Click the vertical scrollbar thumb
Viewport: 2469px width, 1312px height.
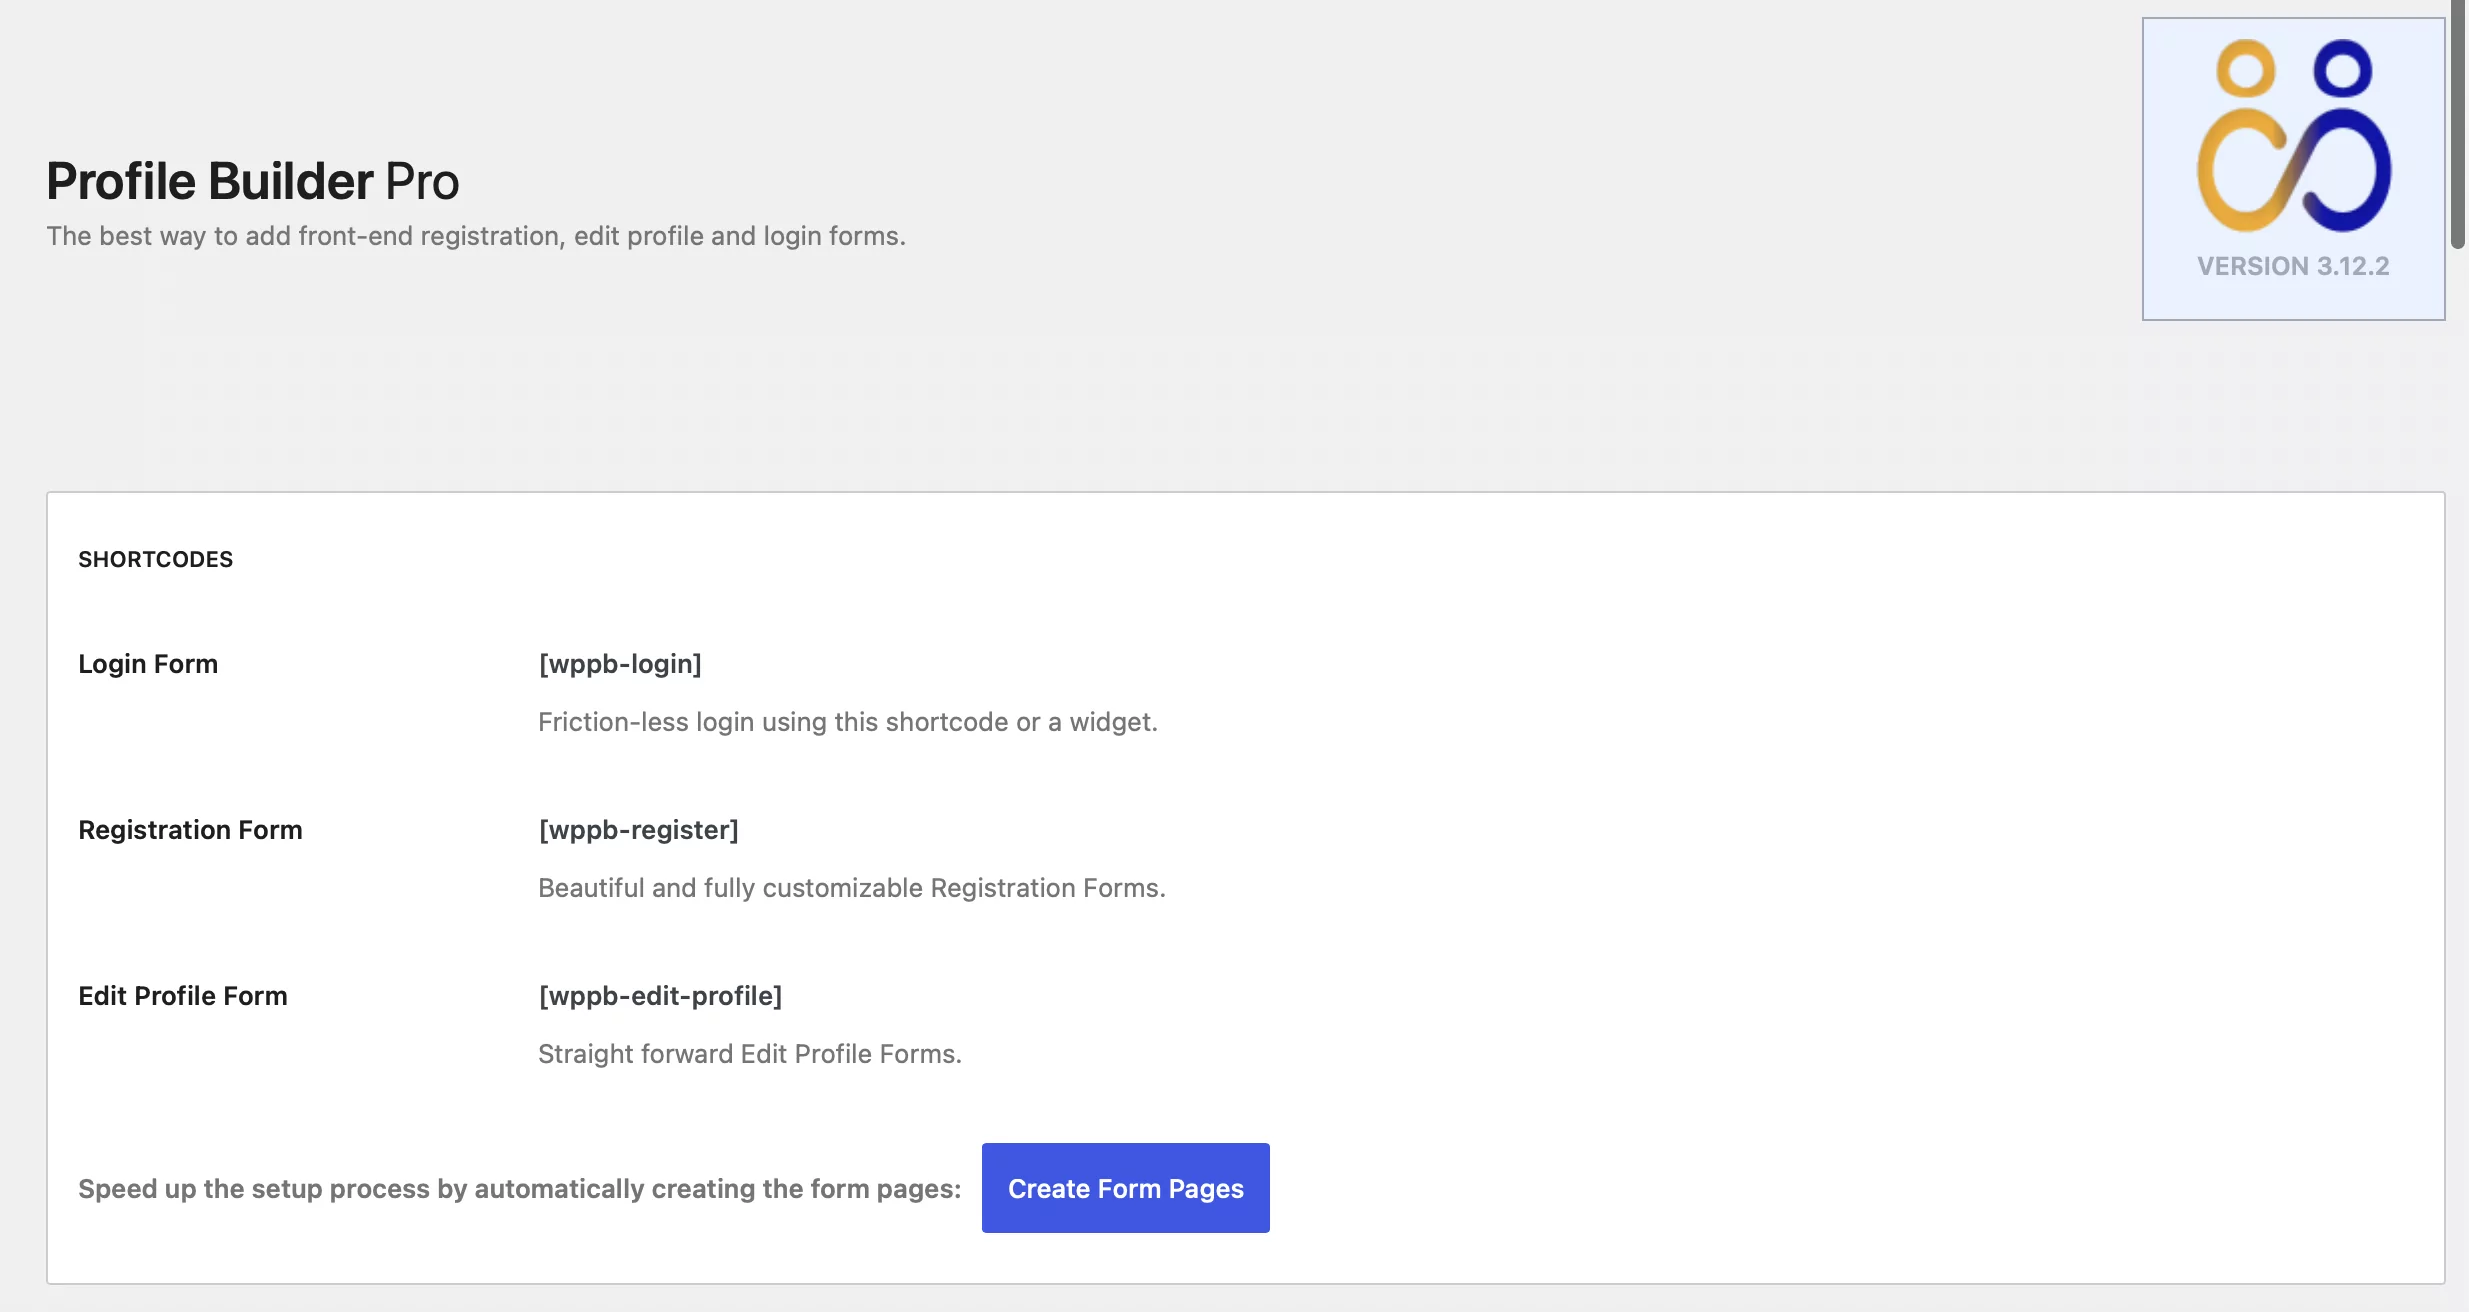pyautogui.click(x=2458, y=124)
